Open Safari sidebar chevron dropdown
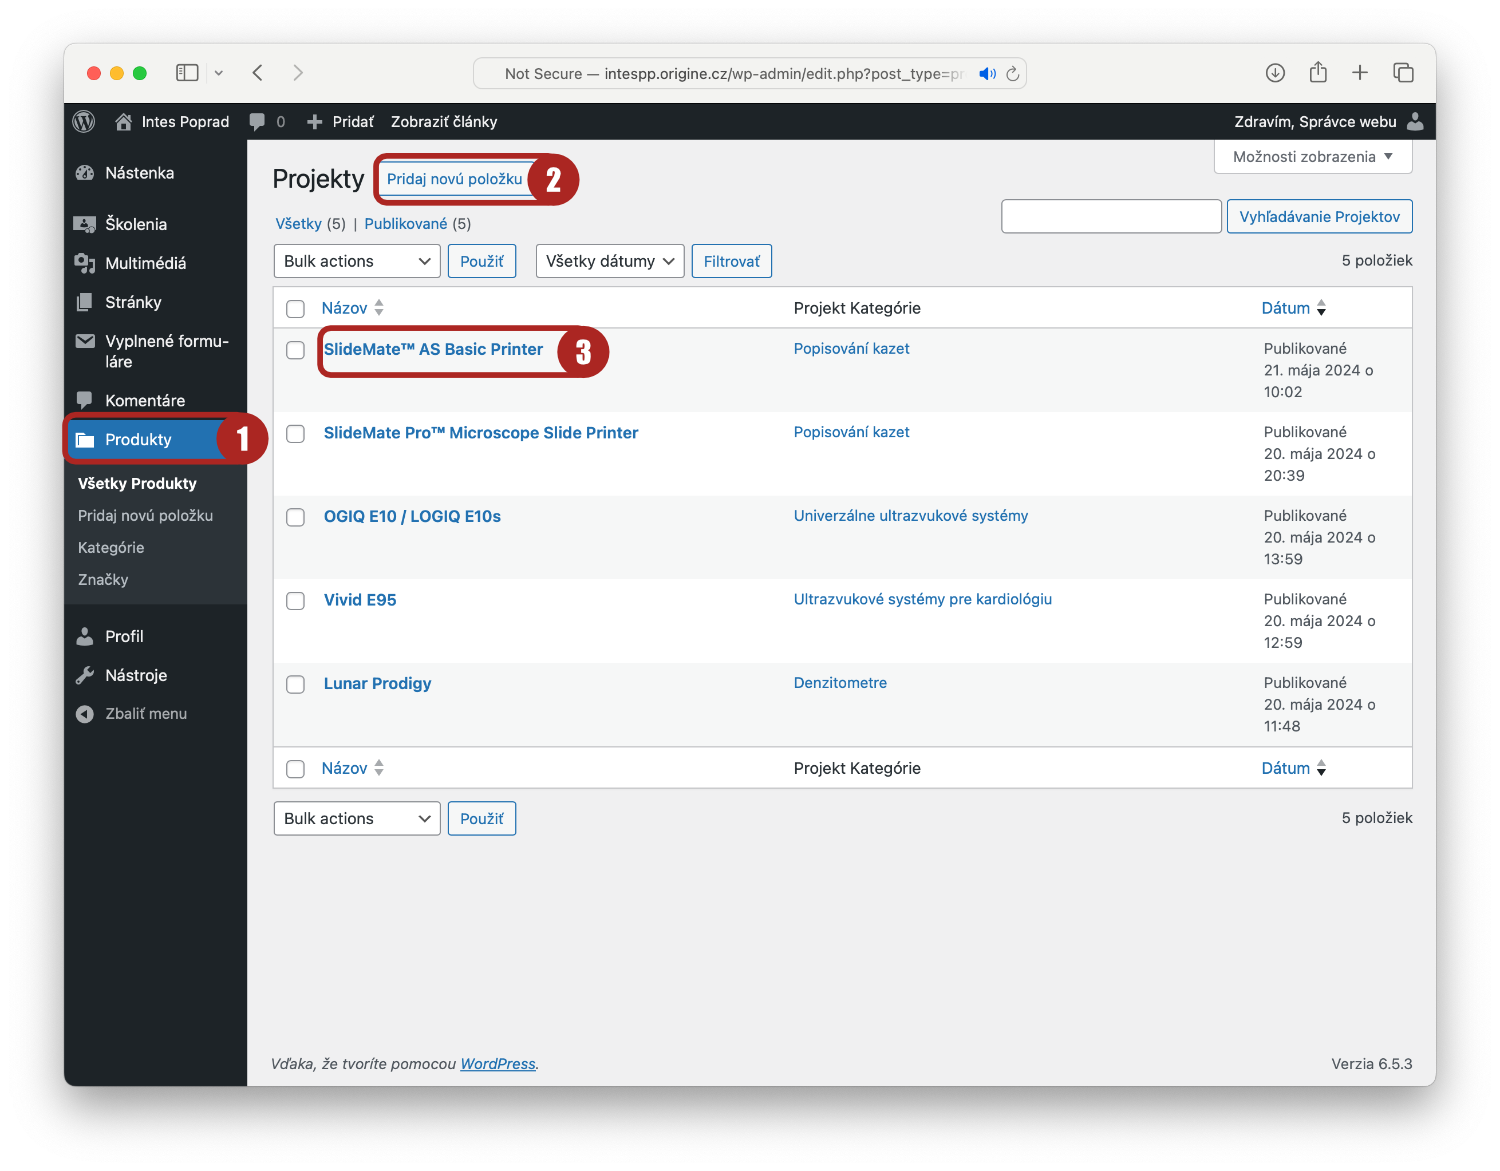The height and width of the screenshot is (1171, 1500). (x=219, y=73)
